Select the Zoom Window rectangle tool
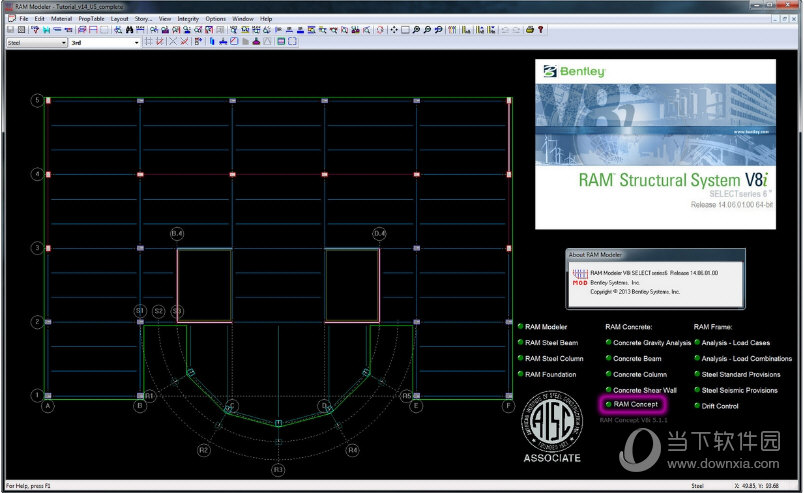The height and width of the screenshot is (493, 804). (405, 30)
